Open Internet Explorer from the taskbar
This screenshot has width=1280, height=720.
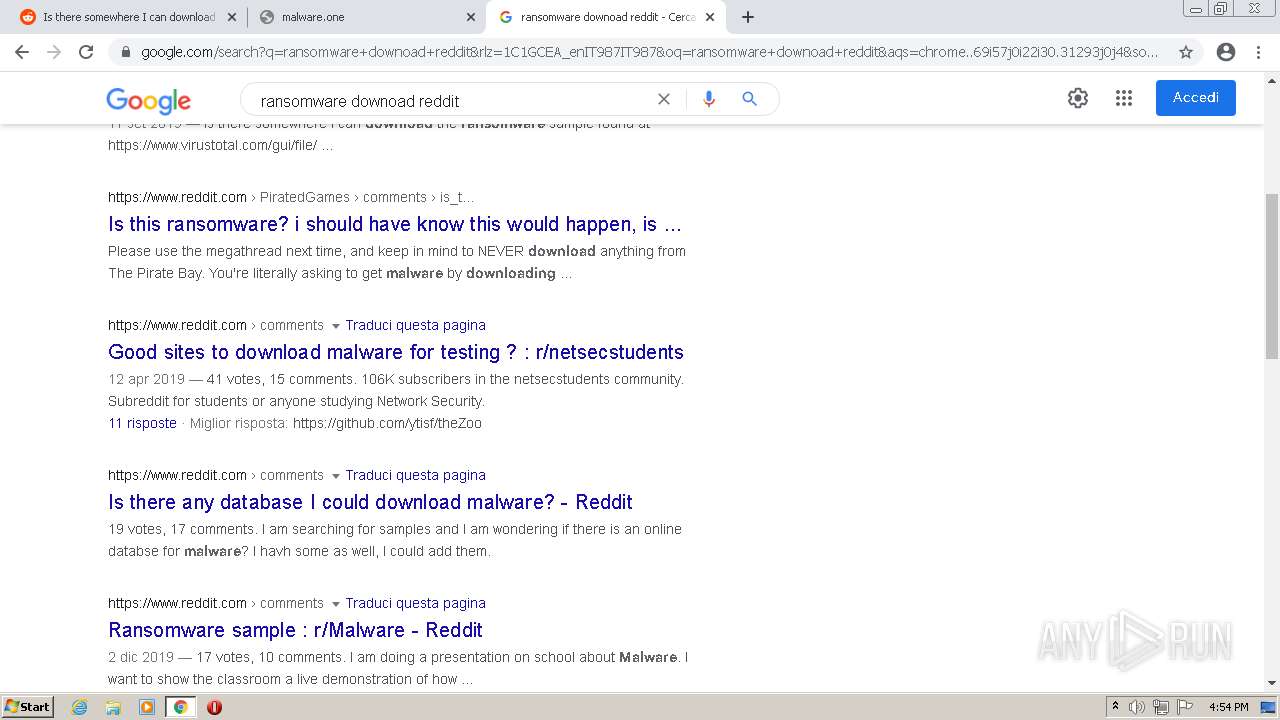[80, 707]
